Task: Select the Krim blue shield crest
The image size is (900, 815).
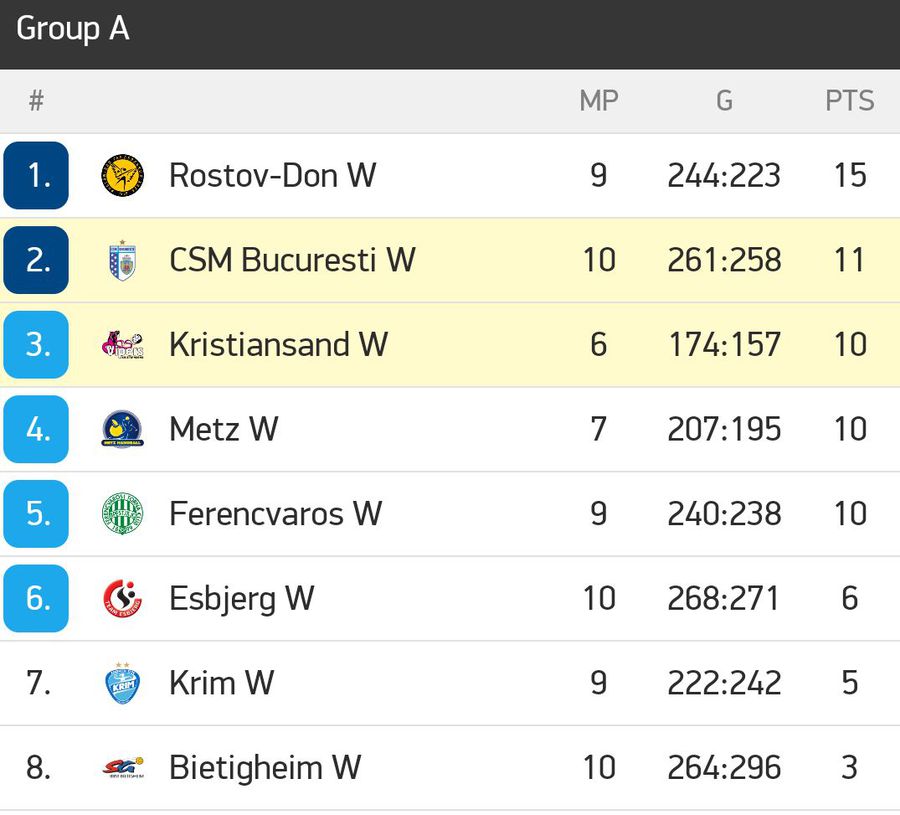Action: click(122, 683)
